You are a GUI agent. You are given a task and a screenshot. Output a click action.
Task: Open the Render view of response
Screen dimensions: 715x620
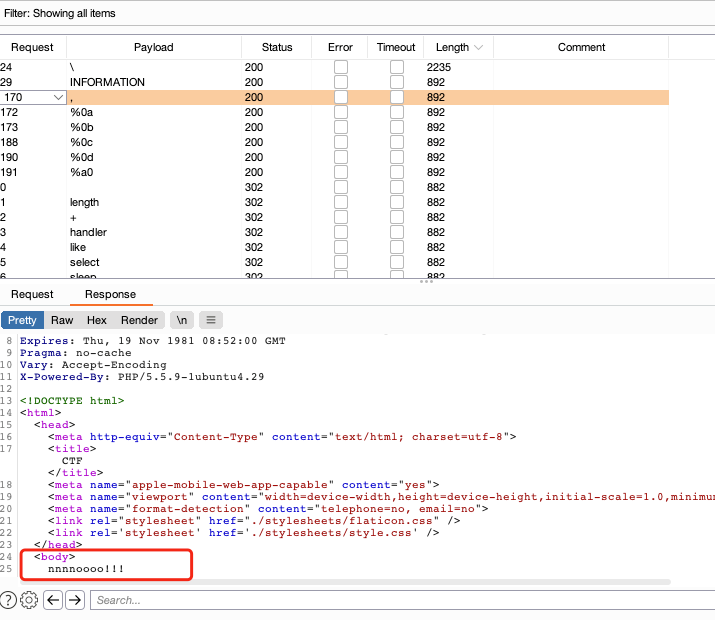tap(139, 320)
